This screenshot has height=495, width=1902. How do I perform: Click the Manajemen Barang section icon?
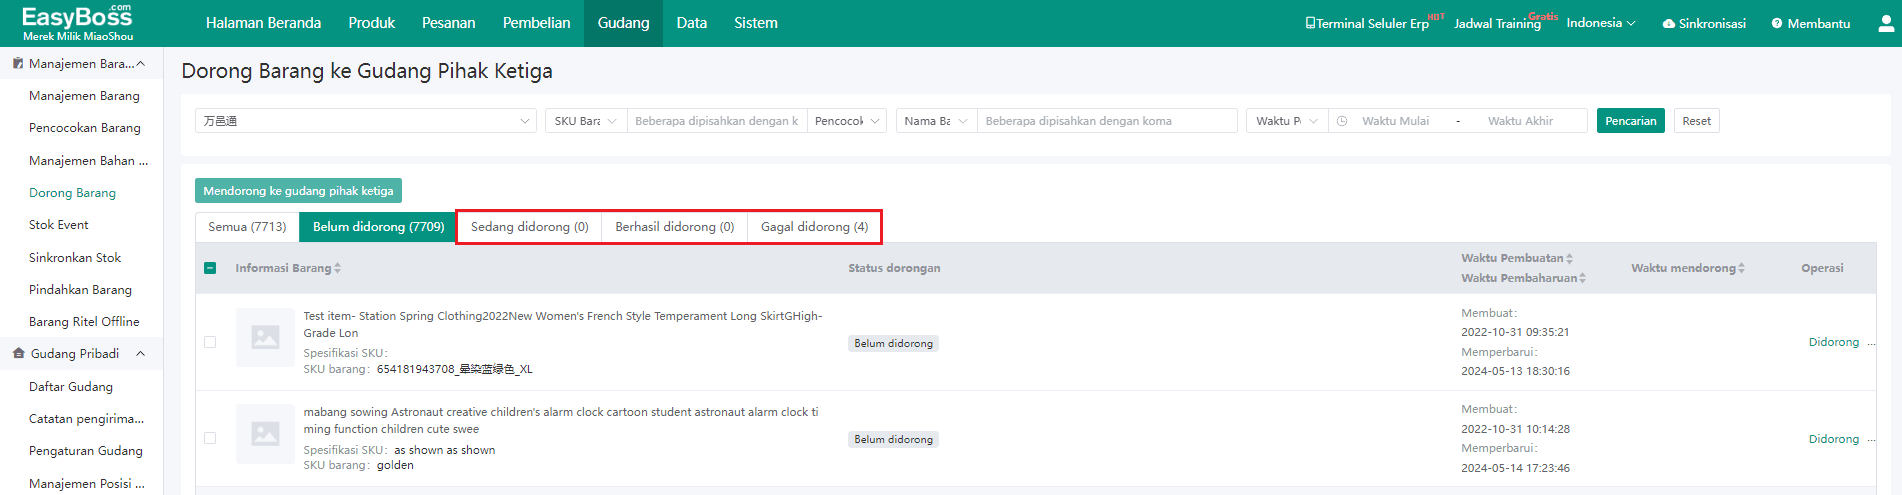point(18,63)
